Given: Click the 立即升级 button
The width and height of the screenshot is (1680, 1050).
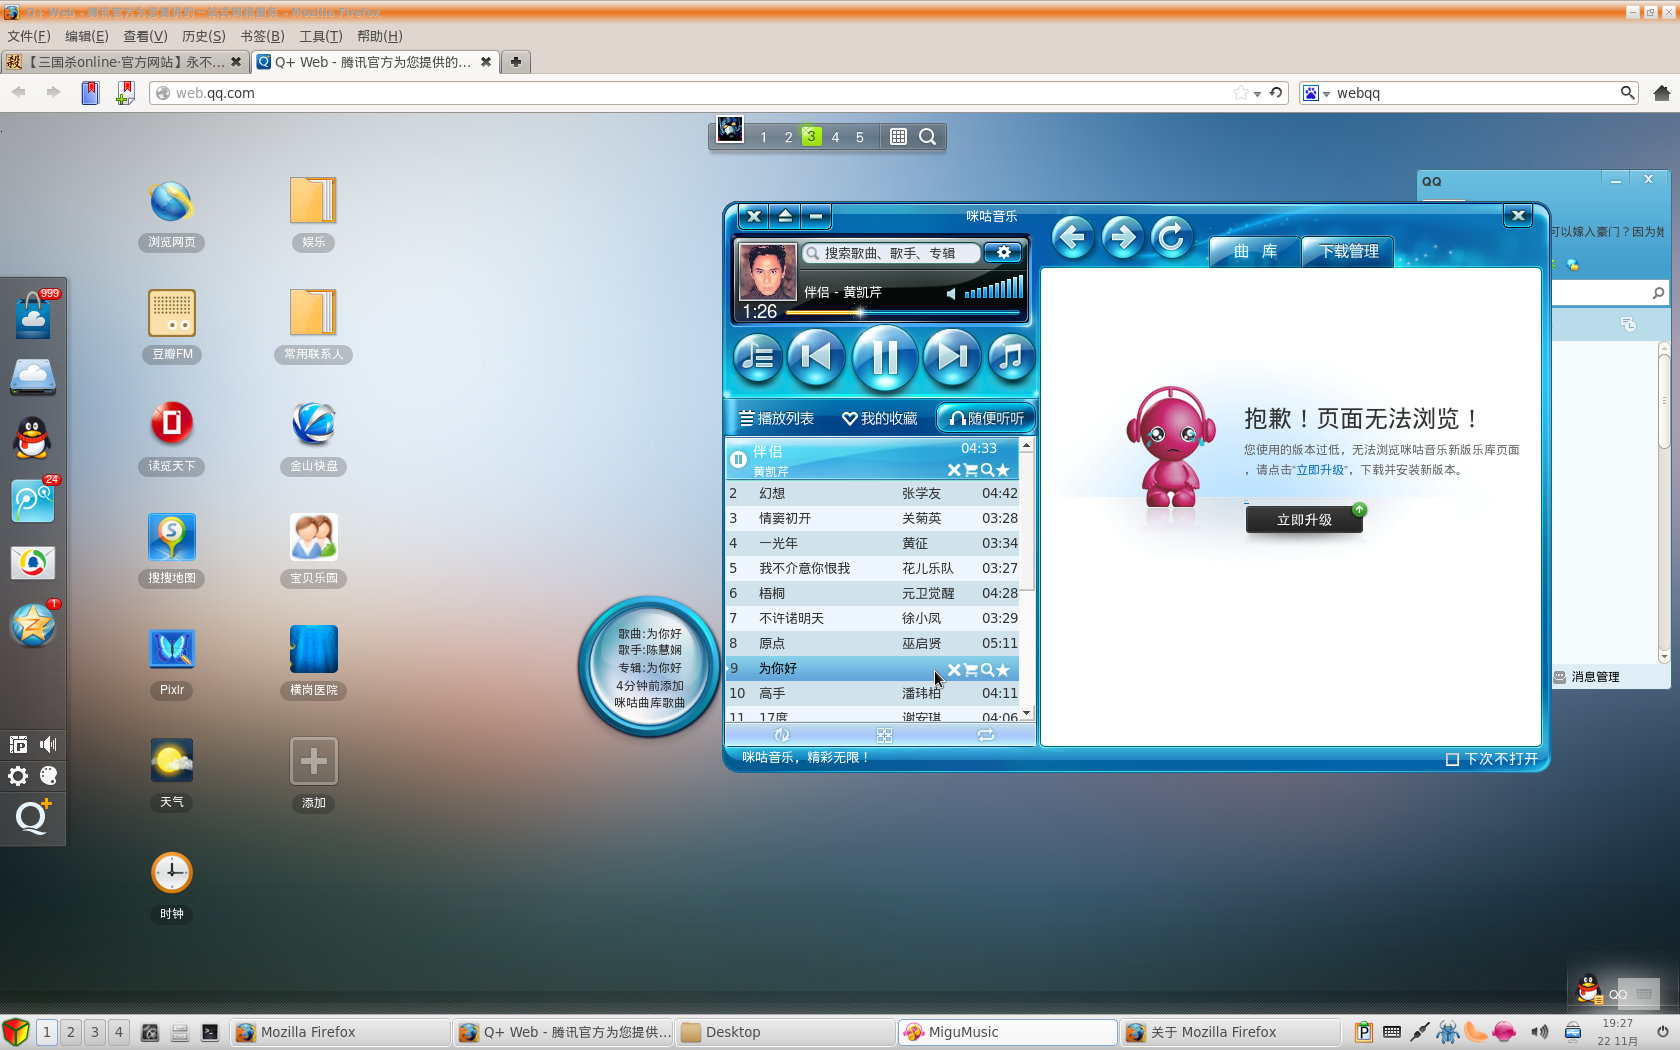Looking at the screenshot, I should click(1304, 519).
